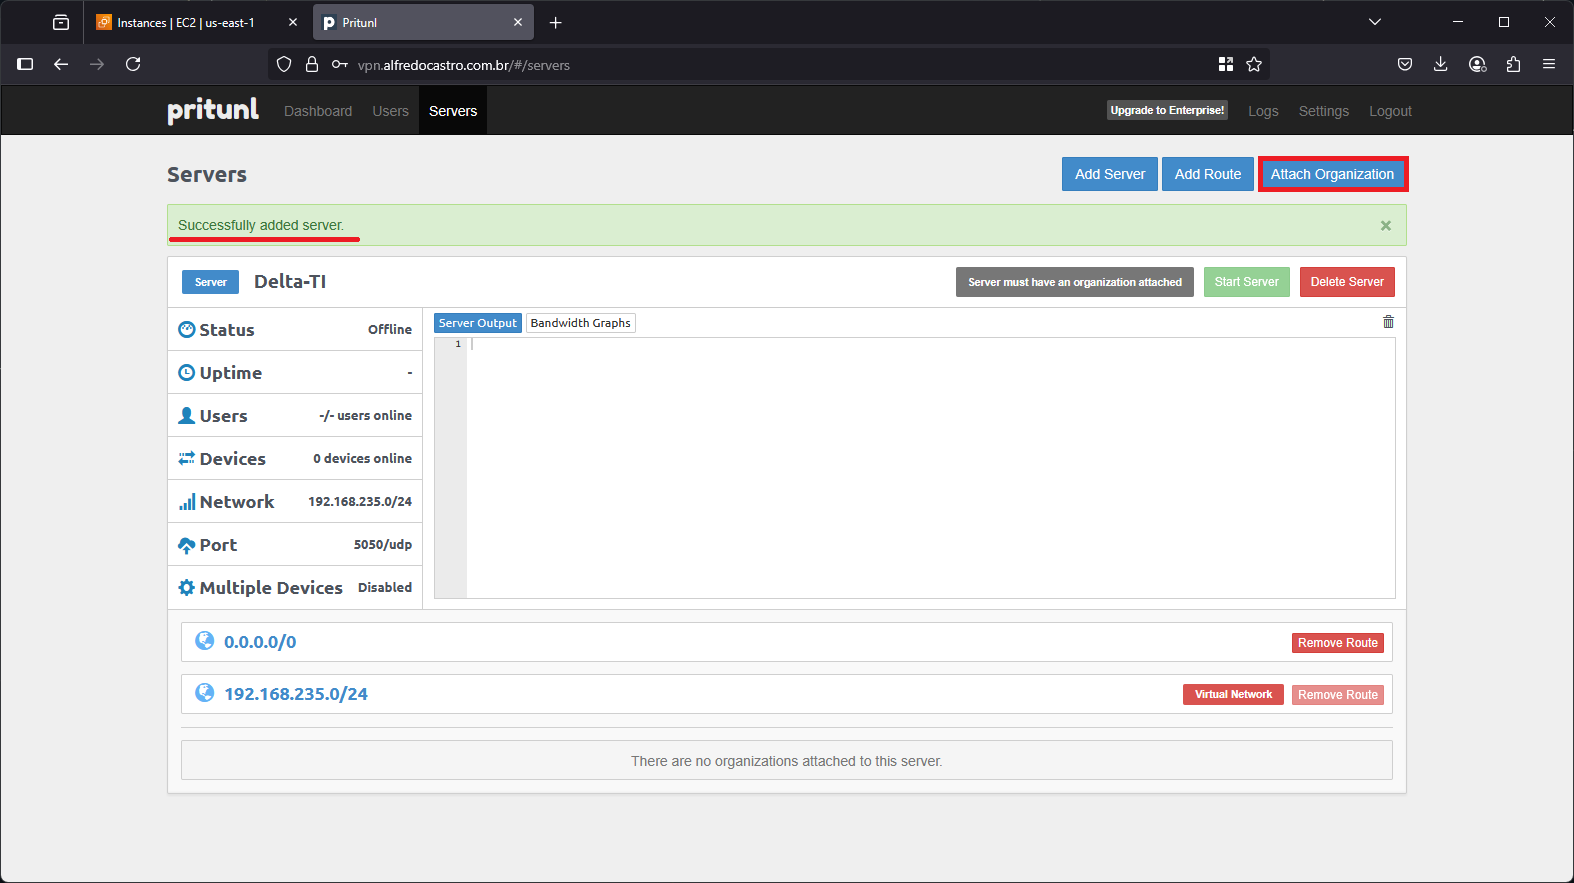Viewport: 1574px width, 883px height.
Task: Click 'There are no organizations attached' message
Action: coord(787,761)
